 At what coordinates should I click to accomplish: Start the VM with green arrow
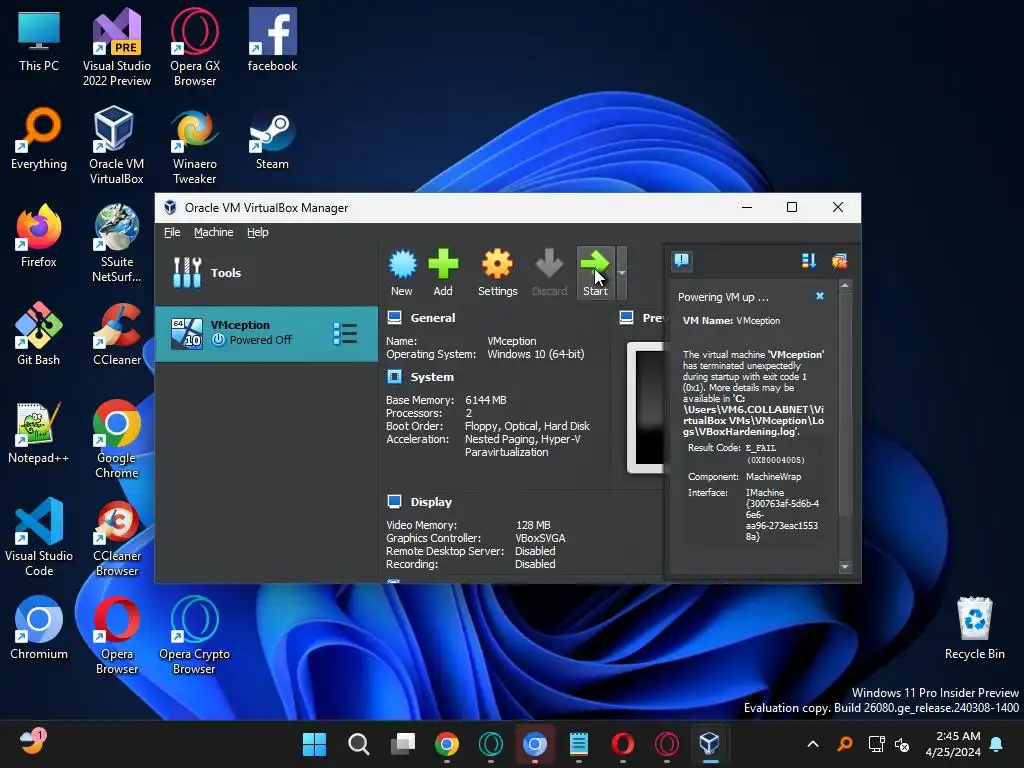pos(595,272)
